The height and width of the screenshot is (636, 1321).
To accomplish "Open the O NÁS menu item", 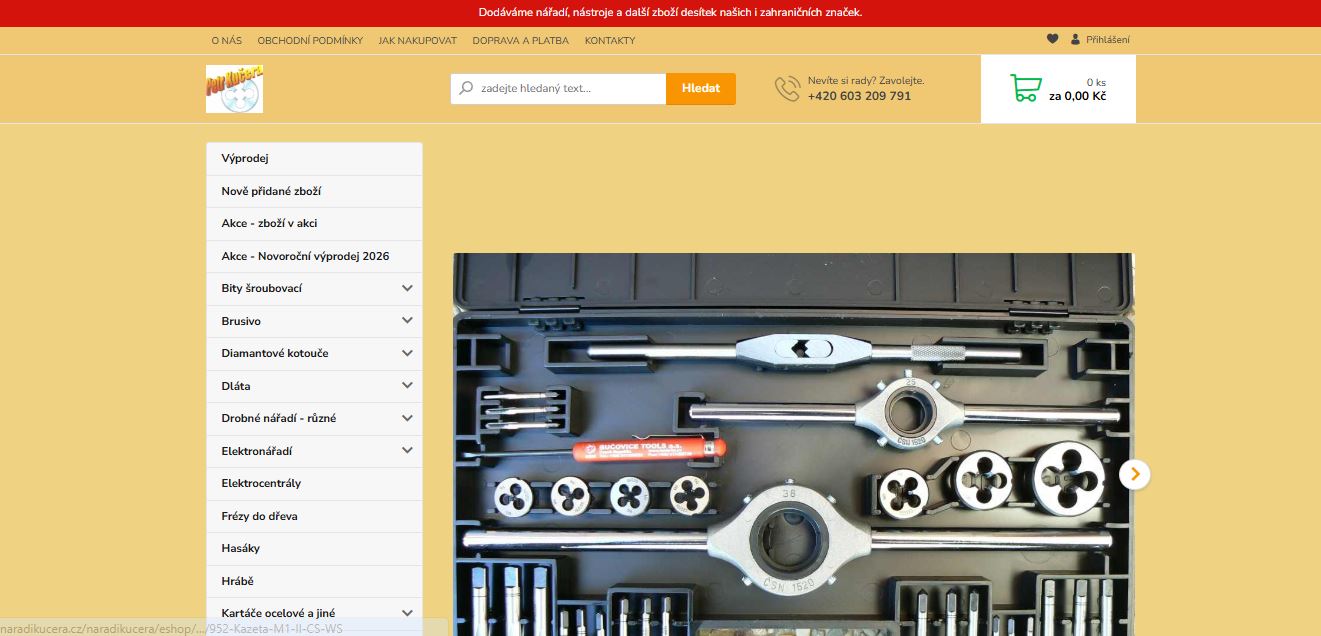I will point(226,41).
